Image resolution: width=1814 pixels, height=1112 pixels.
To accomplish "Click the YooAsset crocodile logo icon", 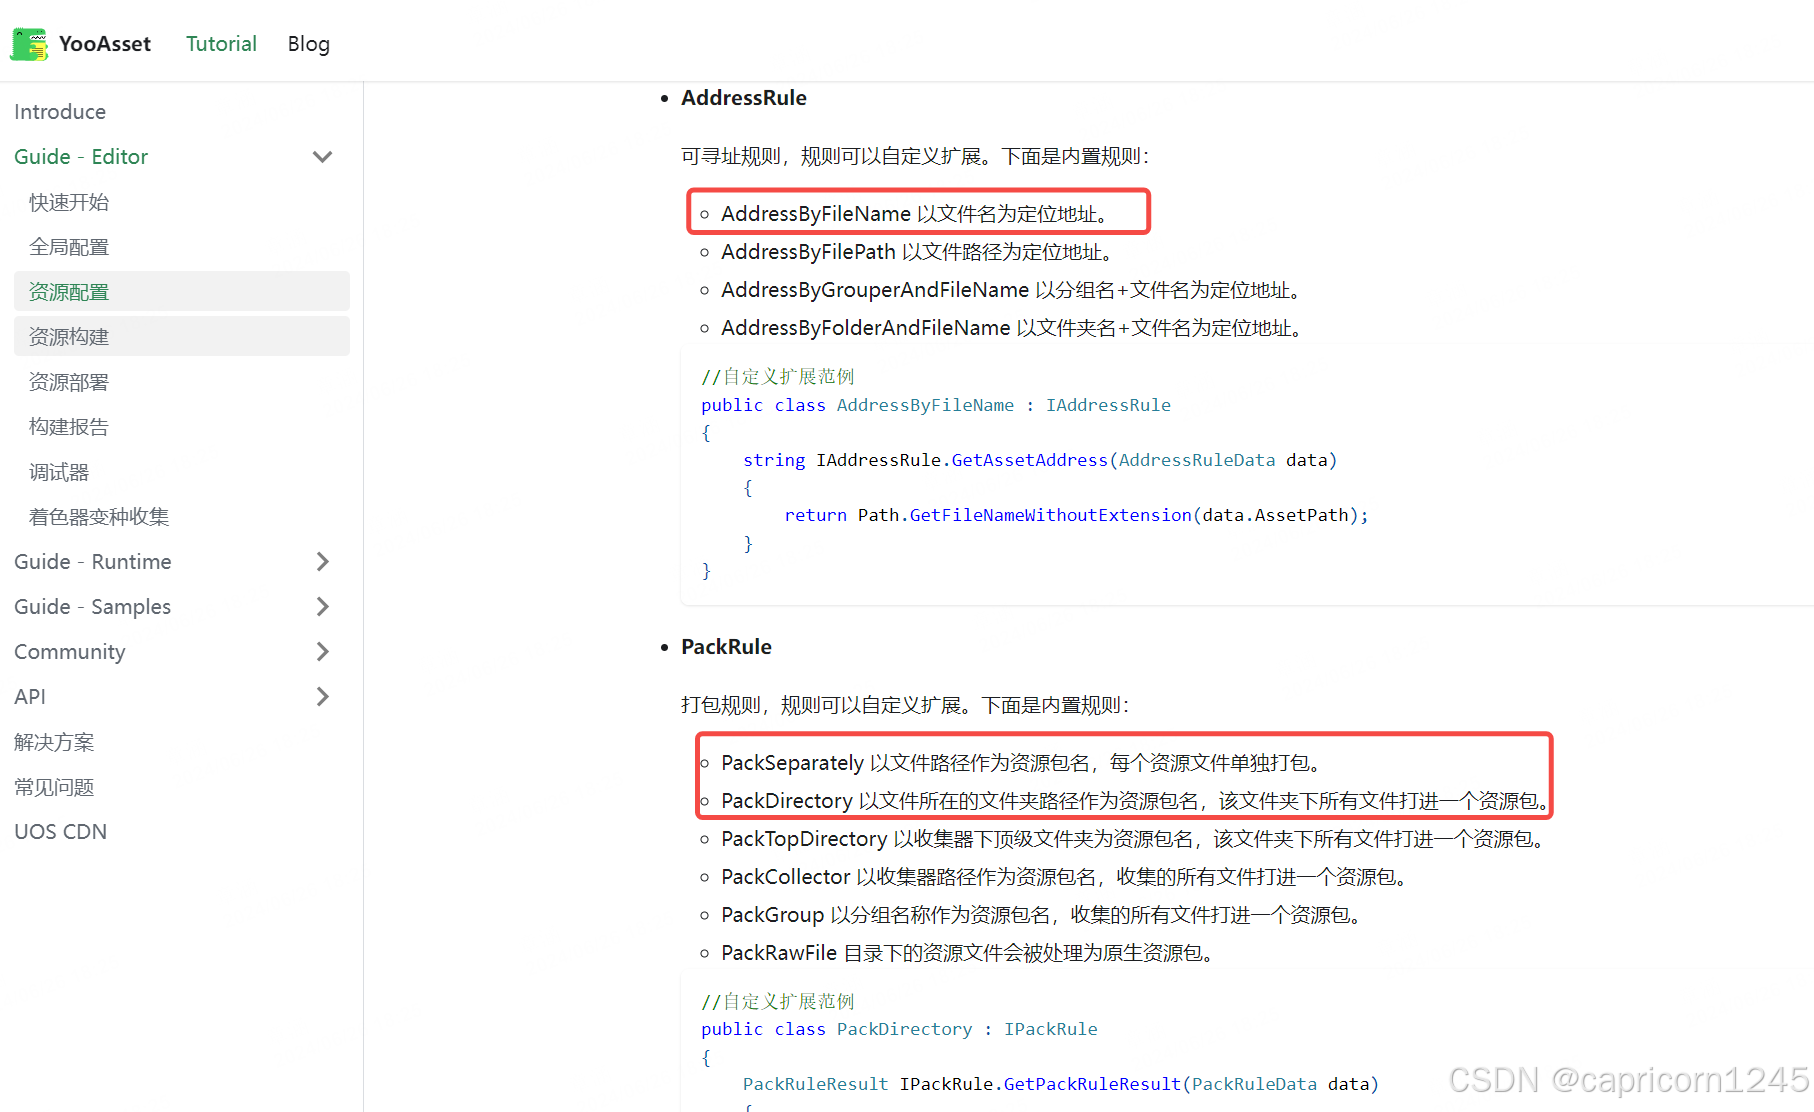I will click(29, 44).
